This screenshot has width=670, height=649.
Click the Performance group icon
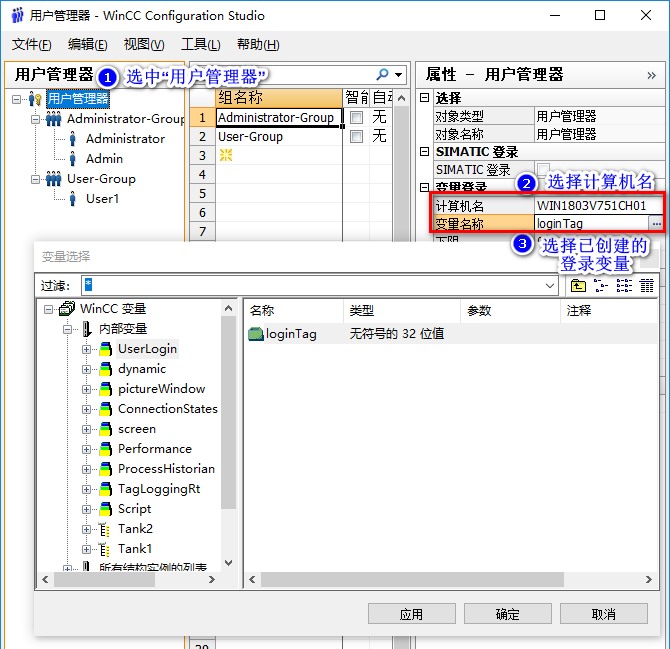105,449
